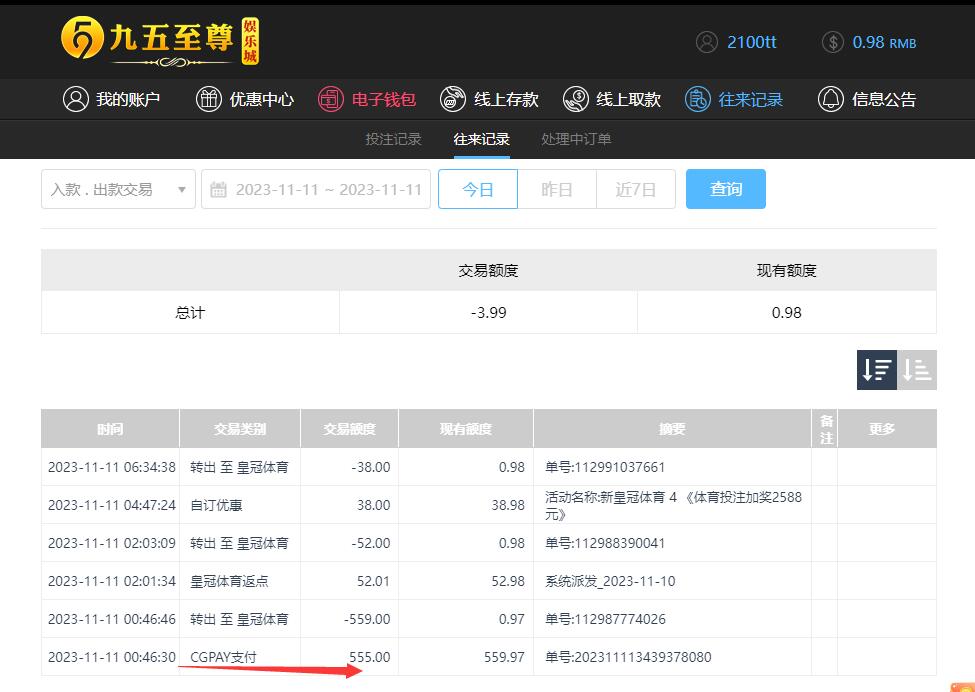Click the online withdrawal hand icon
The height and width of the screenshot is (692, 975).
click(x=576, y=99)
